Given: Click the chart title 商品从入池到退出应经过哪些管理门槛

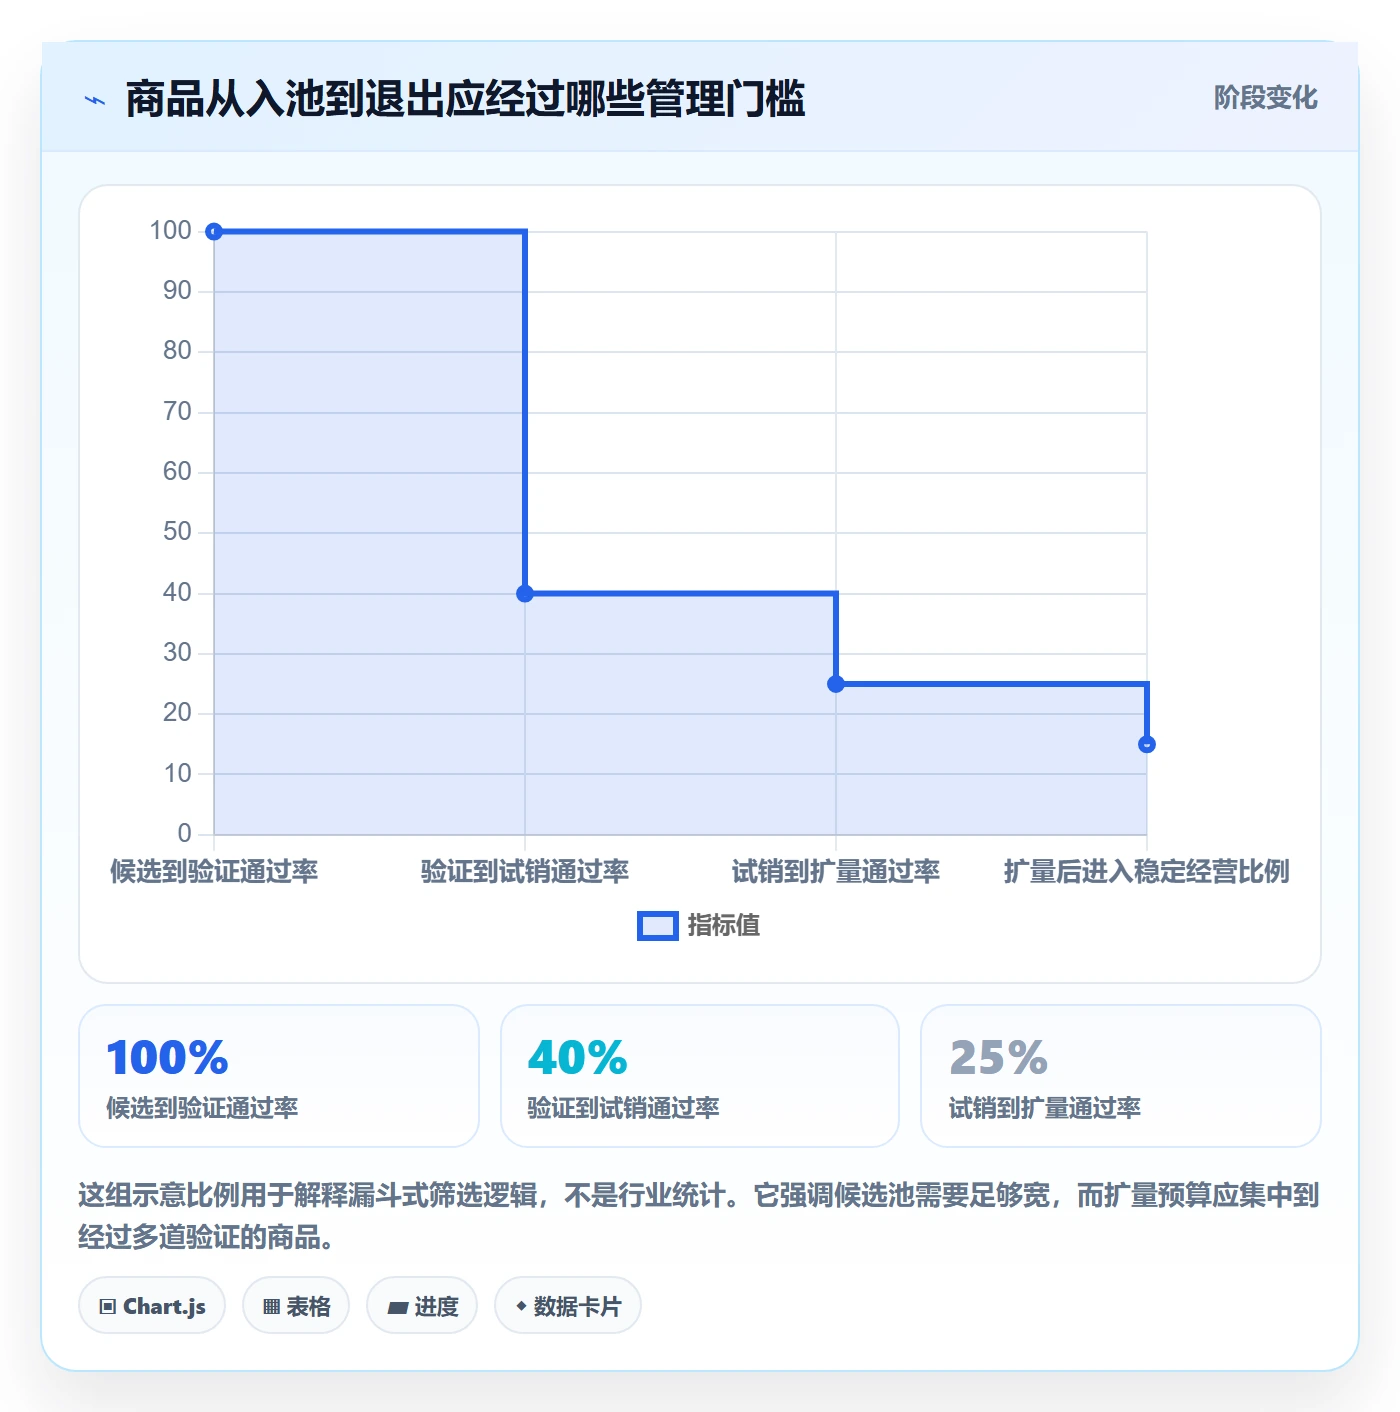Looking at the screenshot, I should coord(466,99).
